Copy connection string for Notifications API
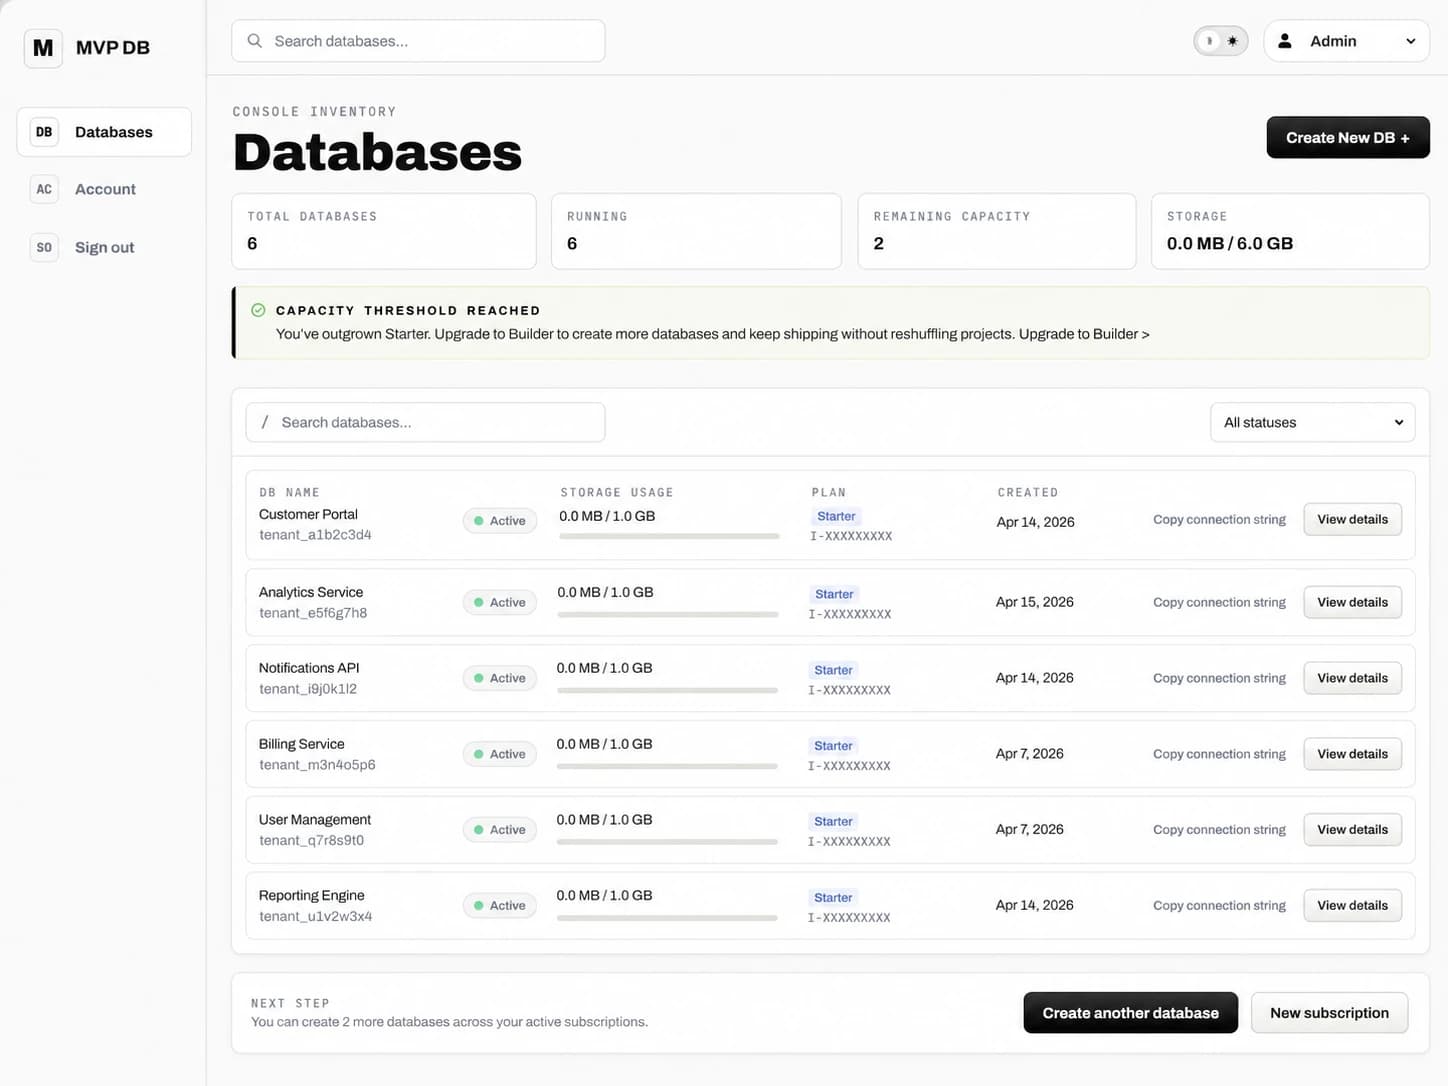1448x1086 pixels. [x=1219, y=678]
